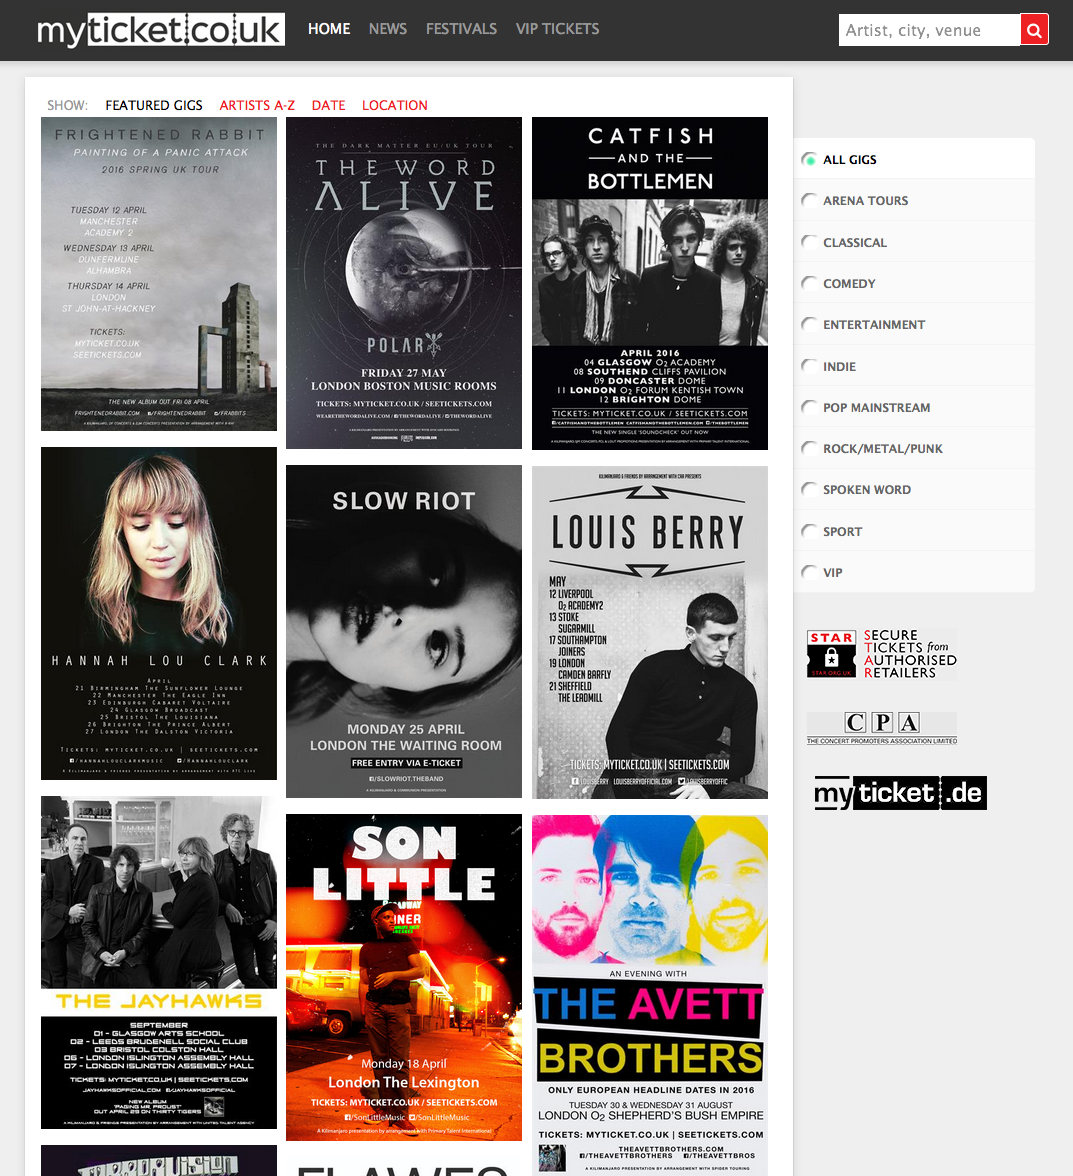
Task: View the Son Little Lexington poster
Action: click(404, 977)
